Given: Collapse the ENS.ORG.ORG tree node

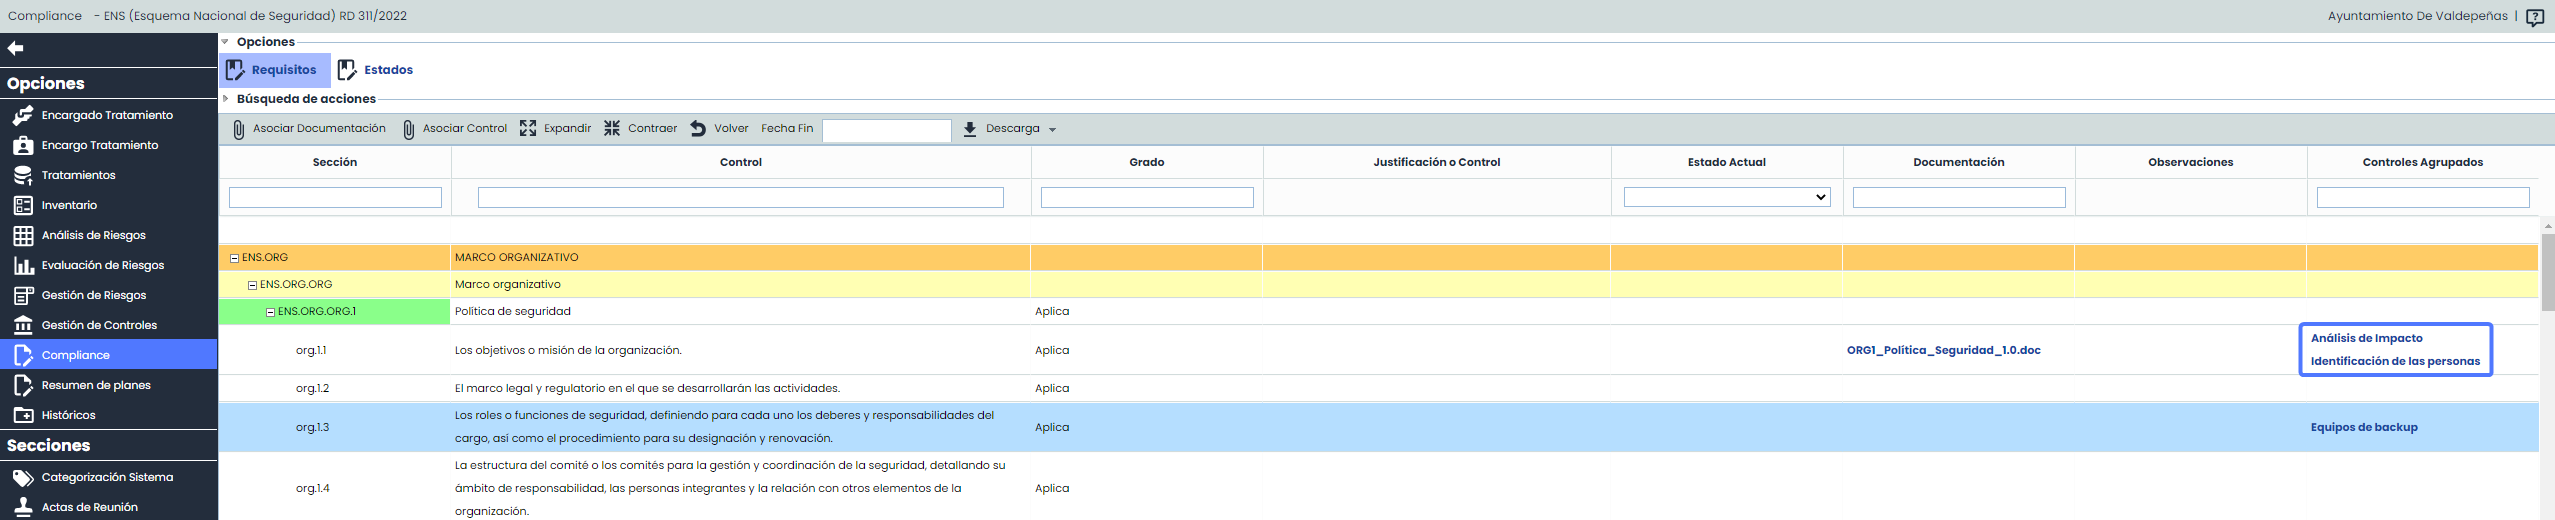Looking at the screenshot, I should point(253,285).
